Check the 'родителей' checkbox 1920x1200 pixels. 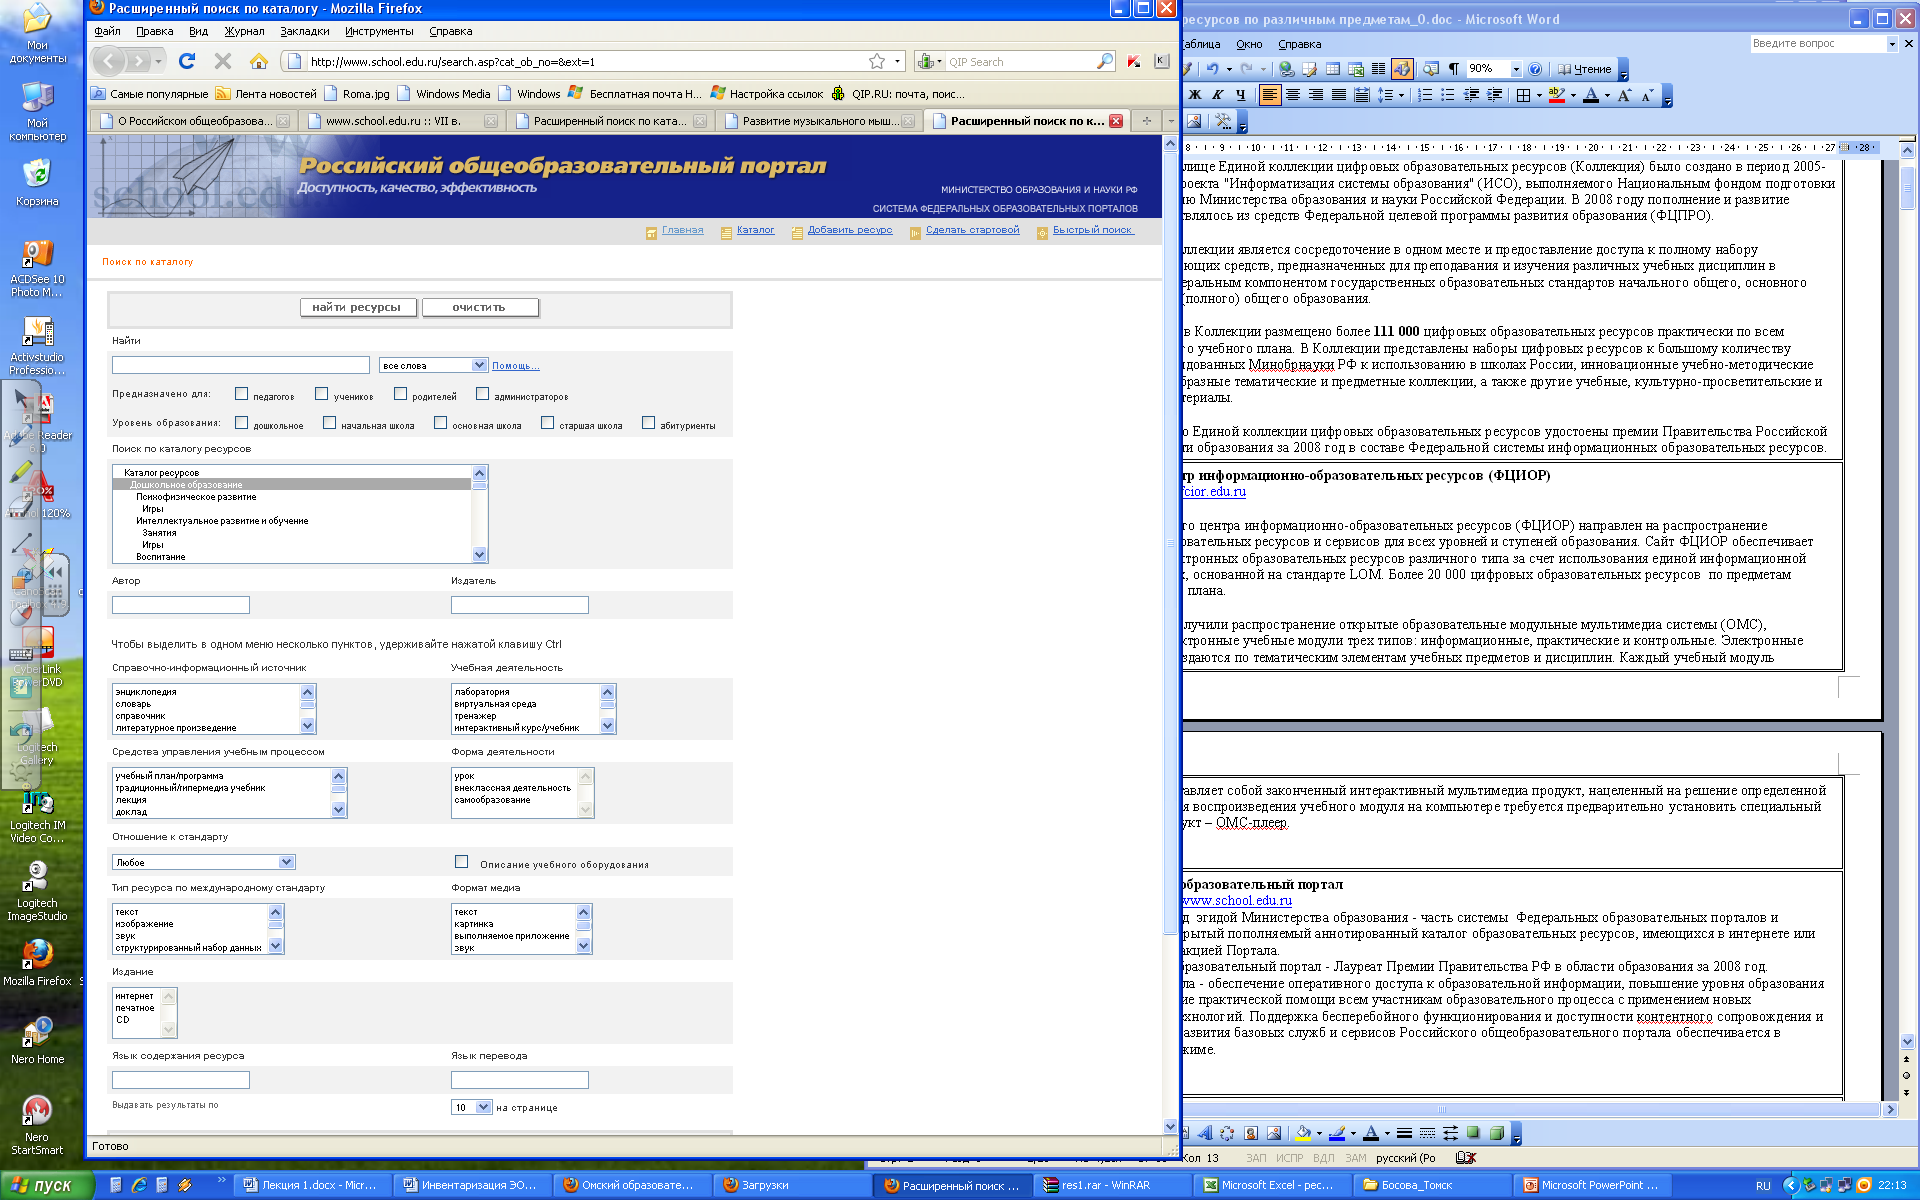(400, 394)
